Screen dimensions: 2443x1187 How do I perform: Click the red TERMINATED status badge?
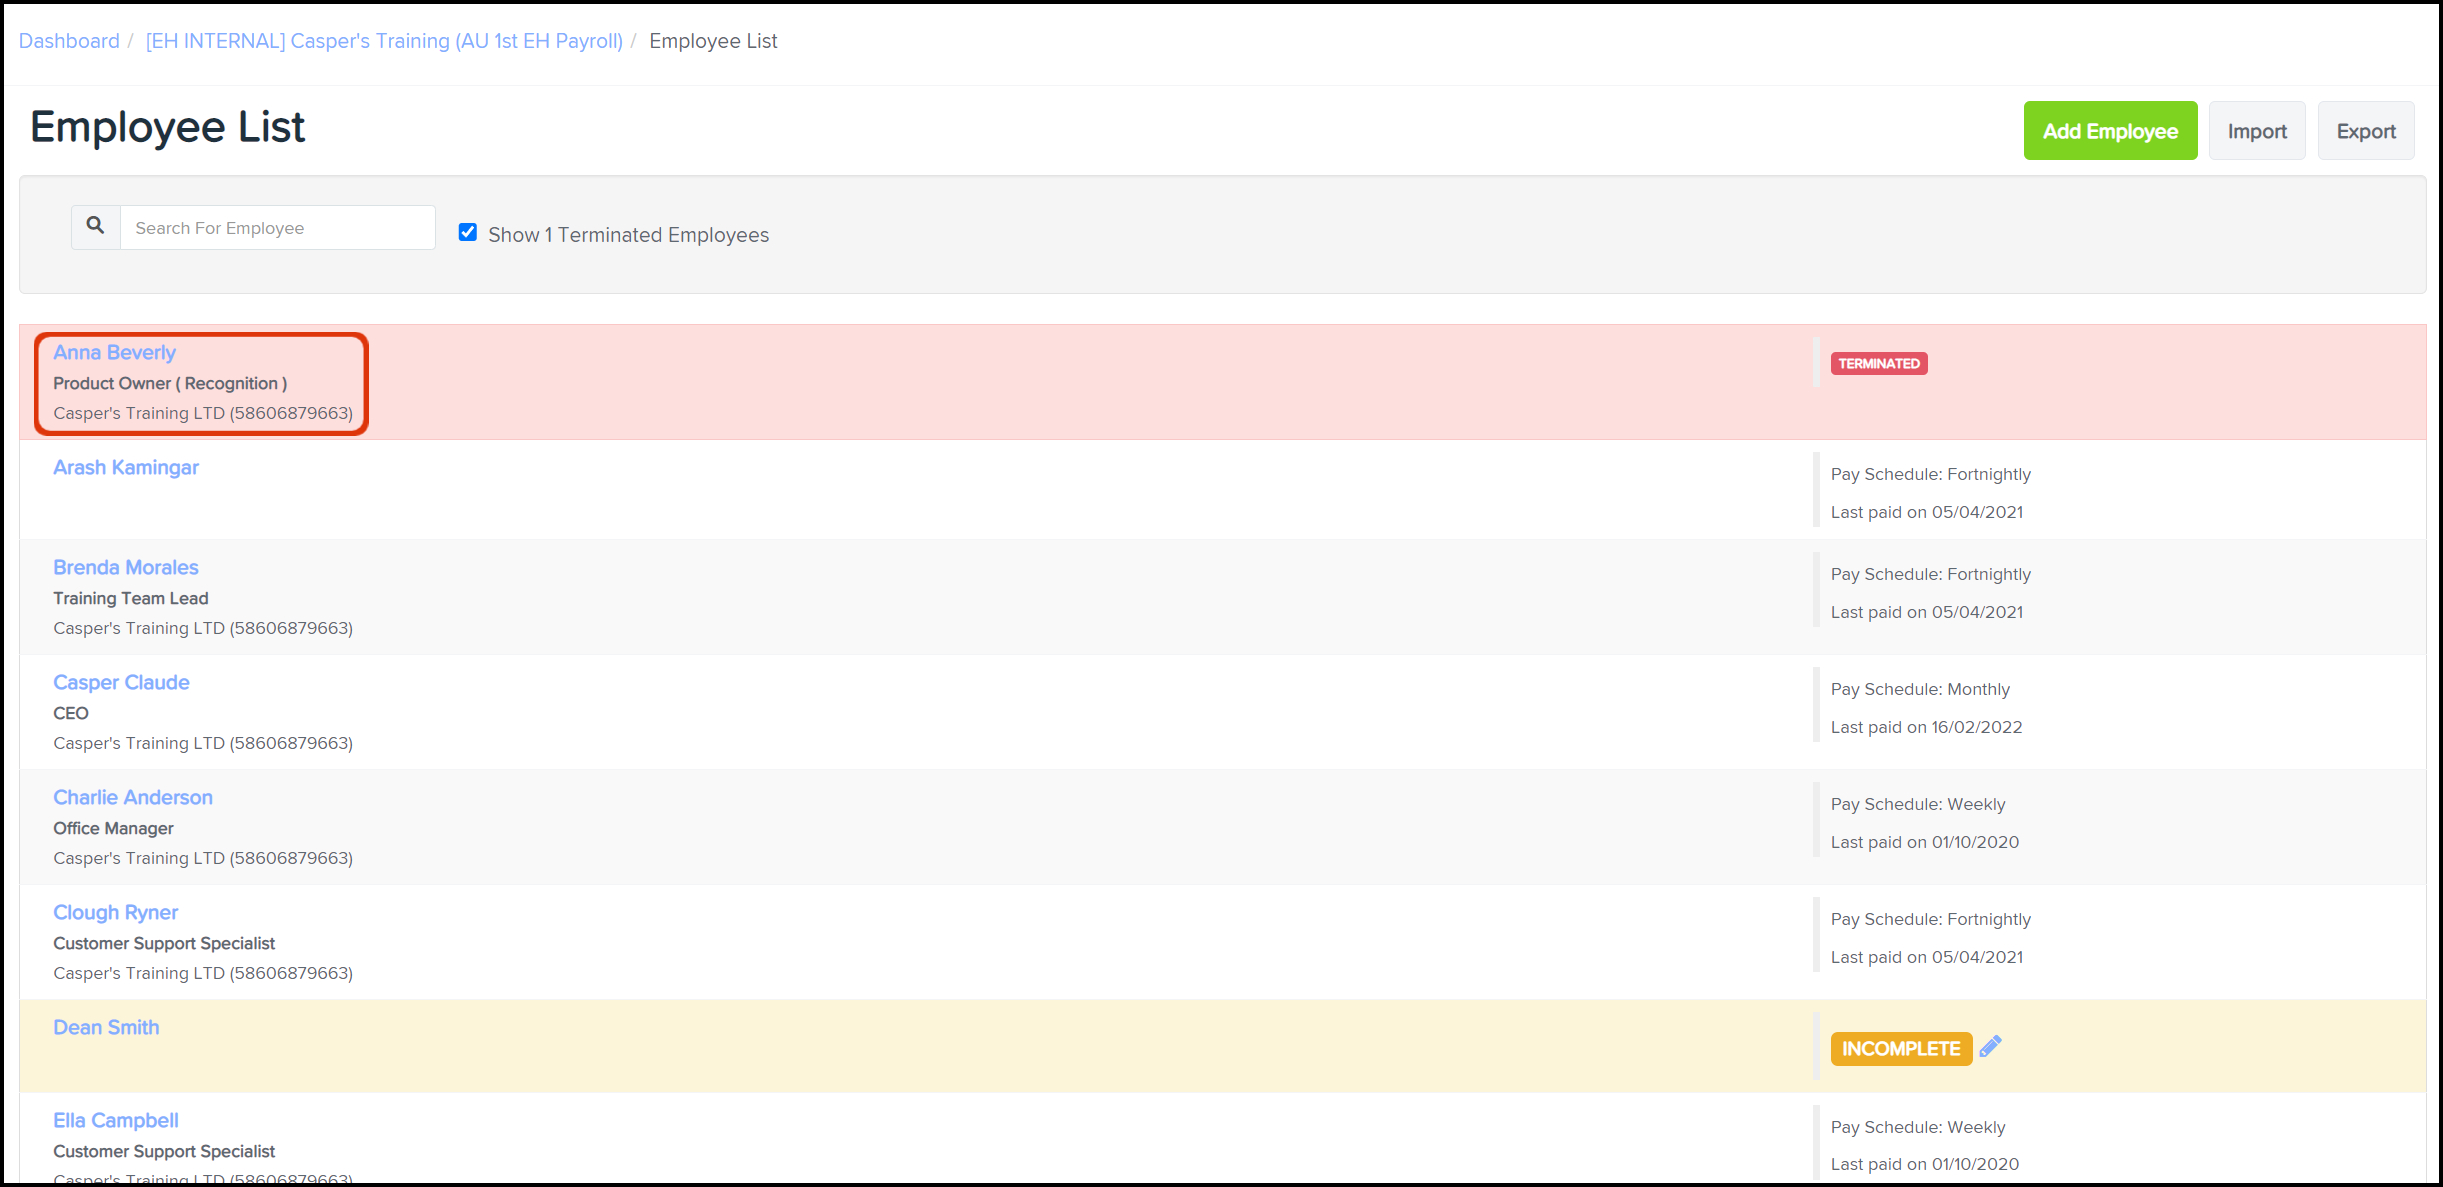(1878, 363)
